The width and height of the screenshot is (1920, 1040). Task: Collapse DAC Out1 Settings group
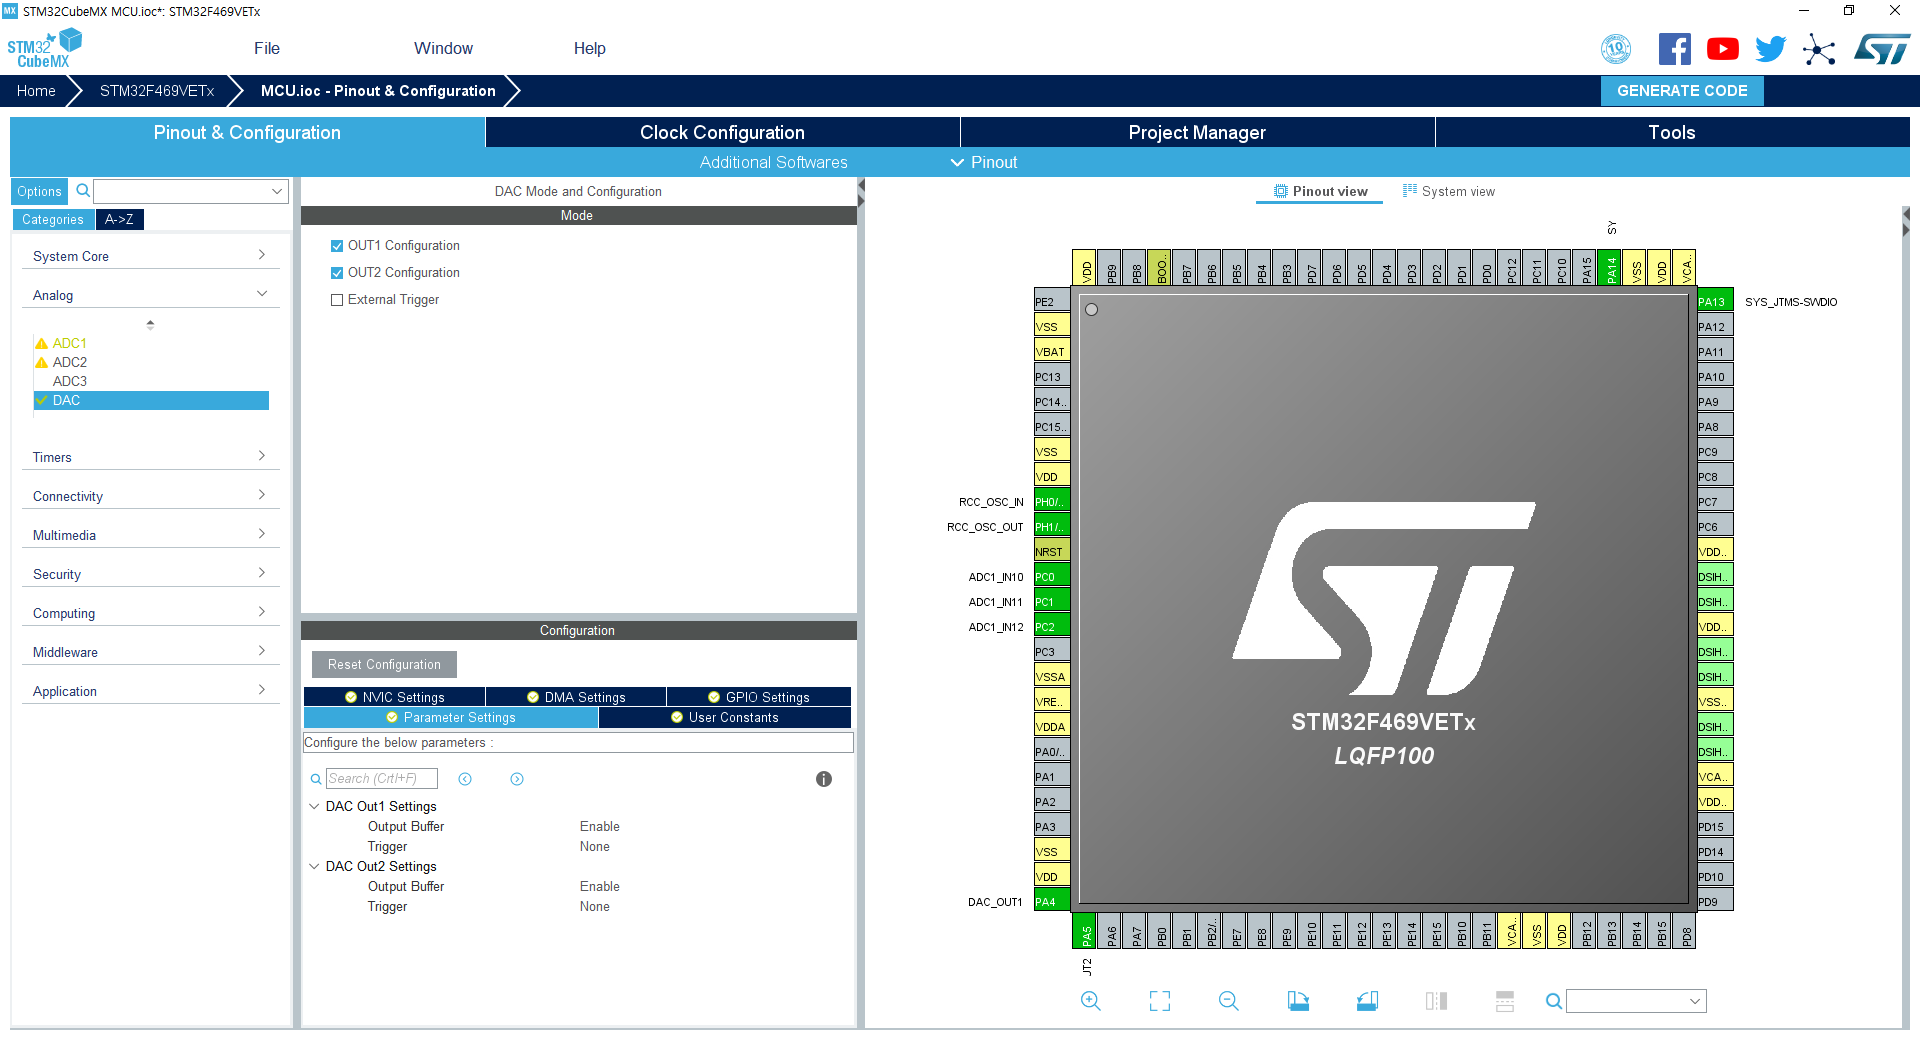pos(314,806)
